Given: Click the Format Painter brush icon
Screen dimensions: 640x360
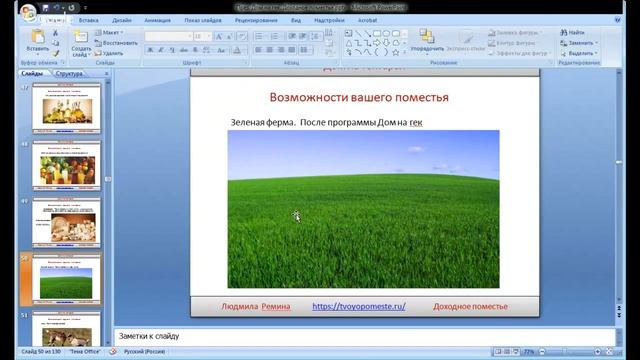Looking at the screenshot, I should (56, 53).
